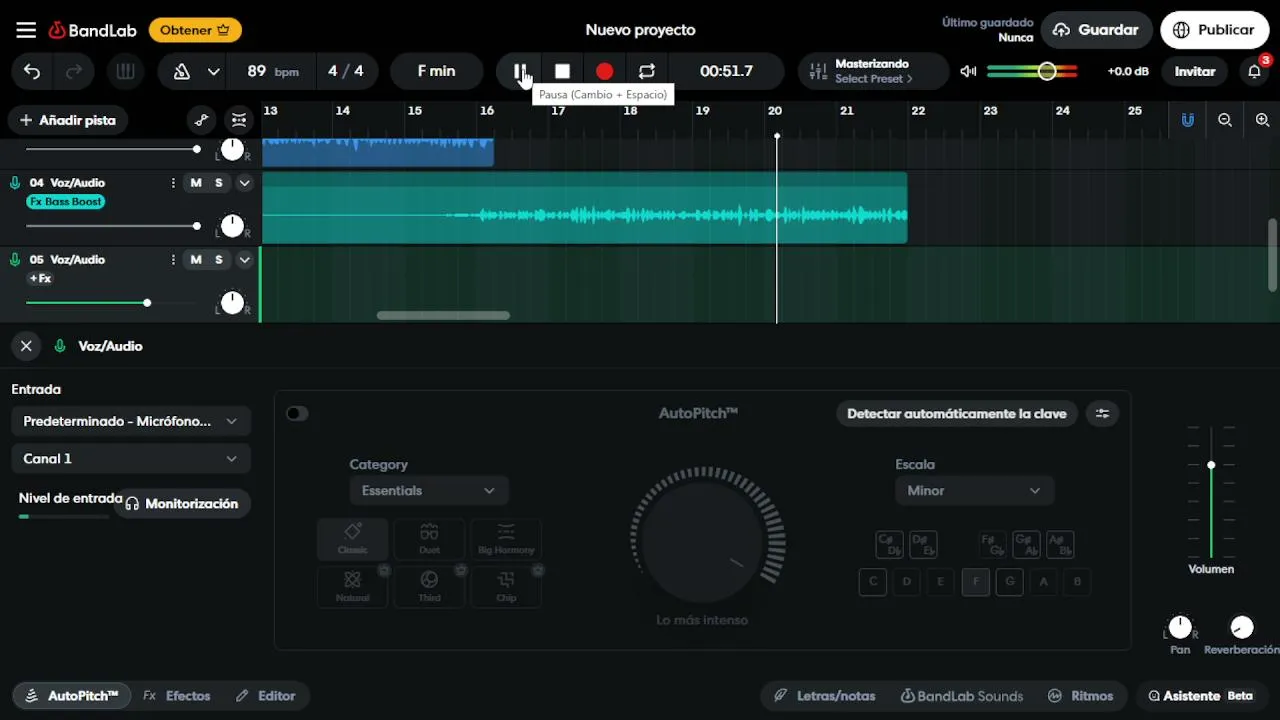Toggle the C note in the scale
The height and width of the screenshot is (720, 1280).
pyautogui.click(x=873, y=581)
